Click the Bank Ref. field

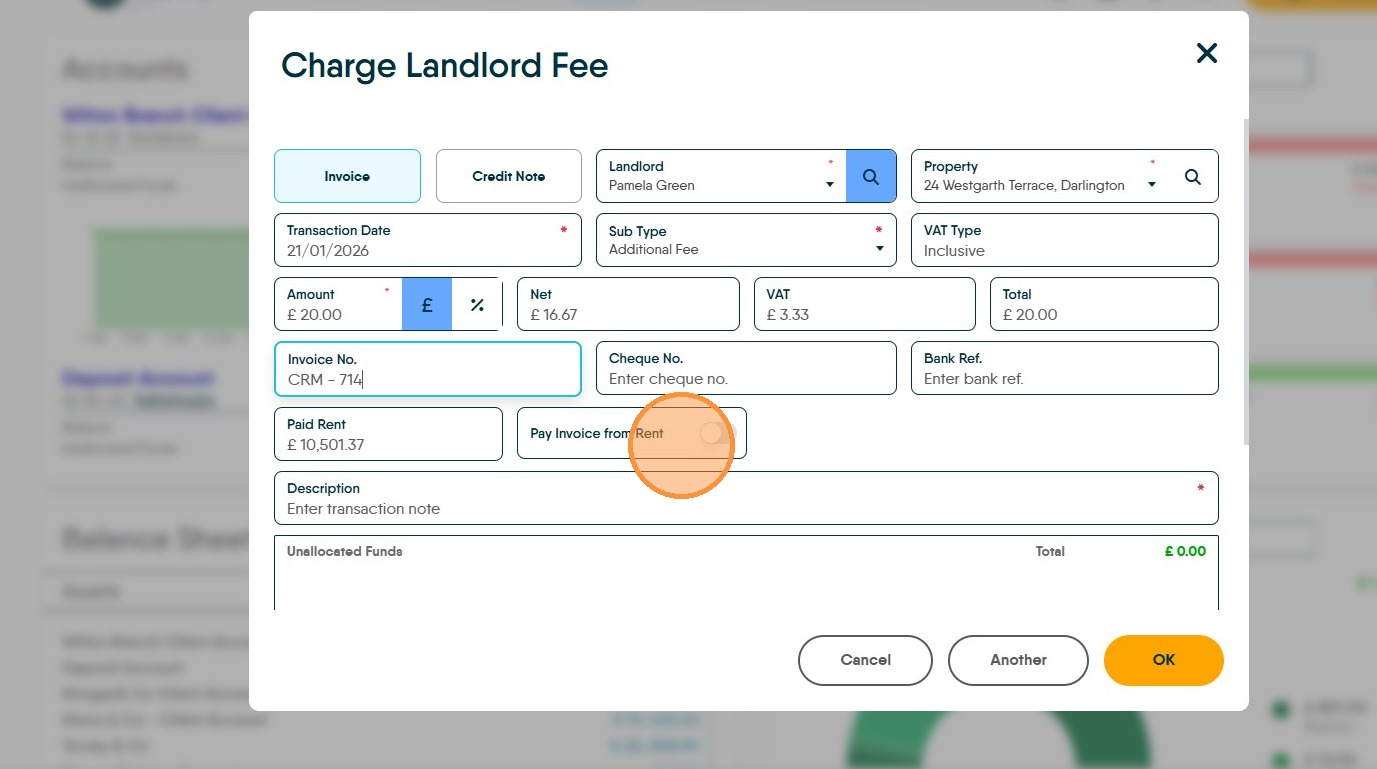click(1065, 368)
